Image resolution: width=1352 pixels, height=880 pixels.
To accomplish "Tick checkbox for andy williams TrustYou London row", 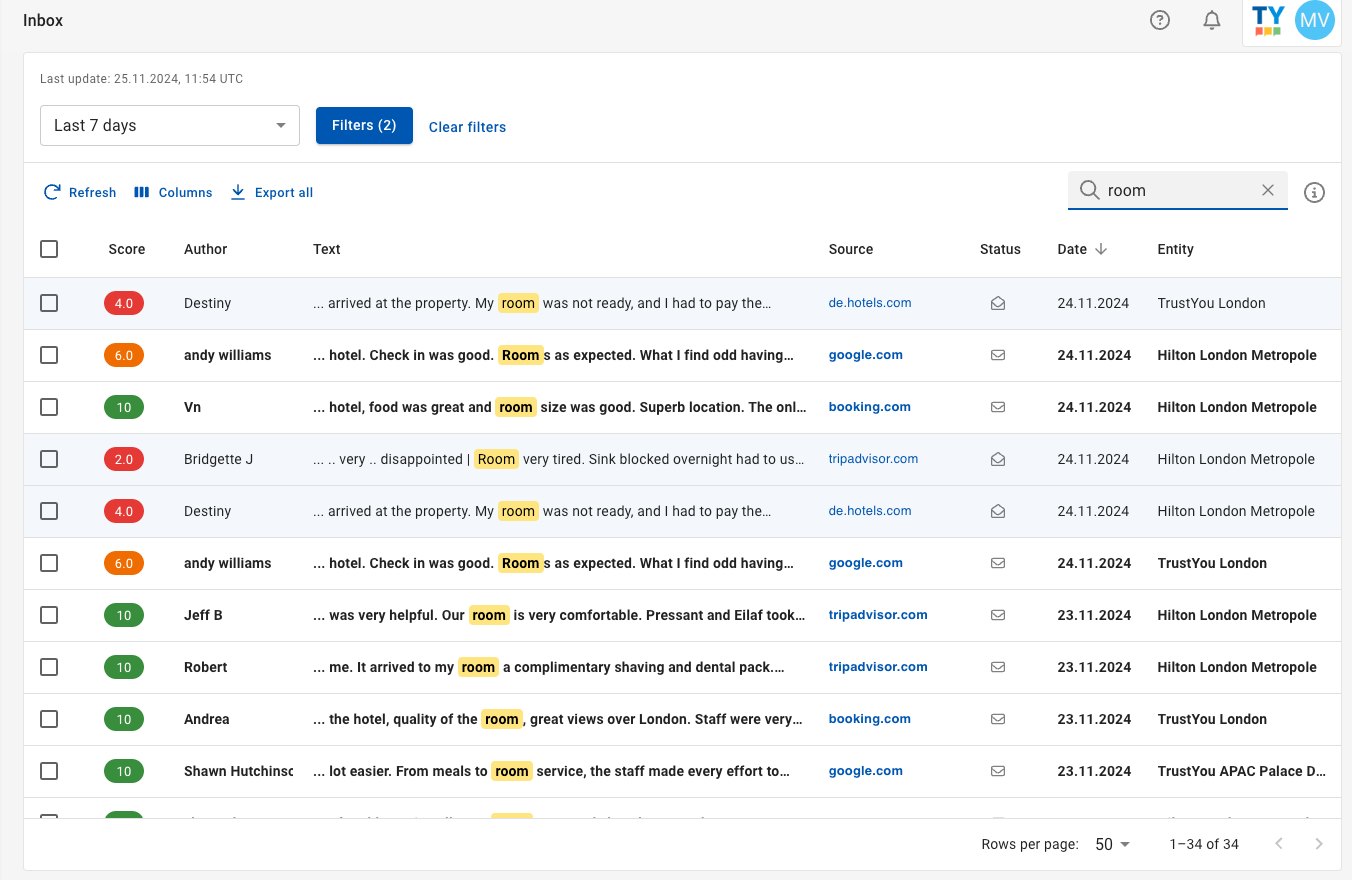I will tap(49, 563).
